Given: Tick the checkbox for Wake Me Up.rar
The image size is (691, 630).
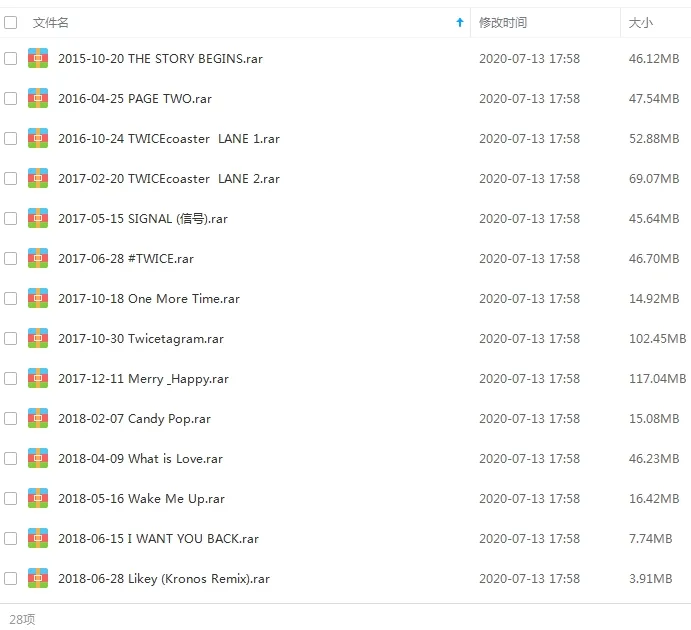Looking at the screenshot, I should (11, 499).
